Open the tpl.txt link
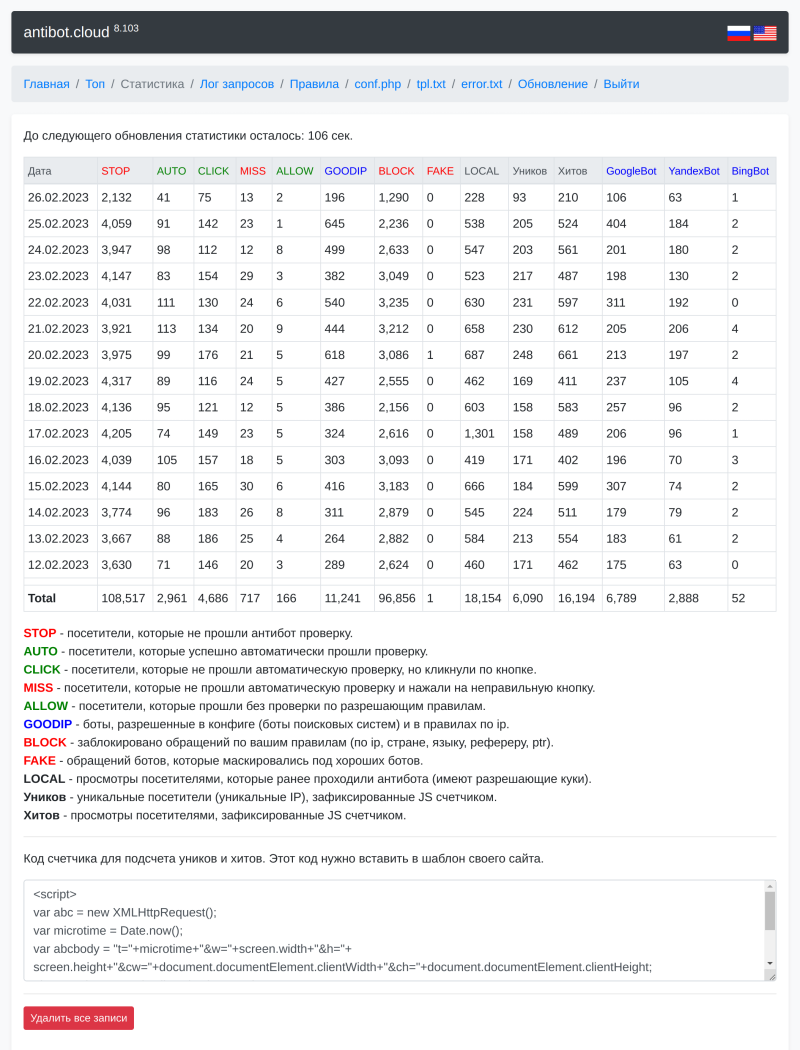The width and height of the screenshot is (800, 1050). click(431, 84)
